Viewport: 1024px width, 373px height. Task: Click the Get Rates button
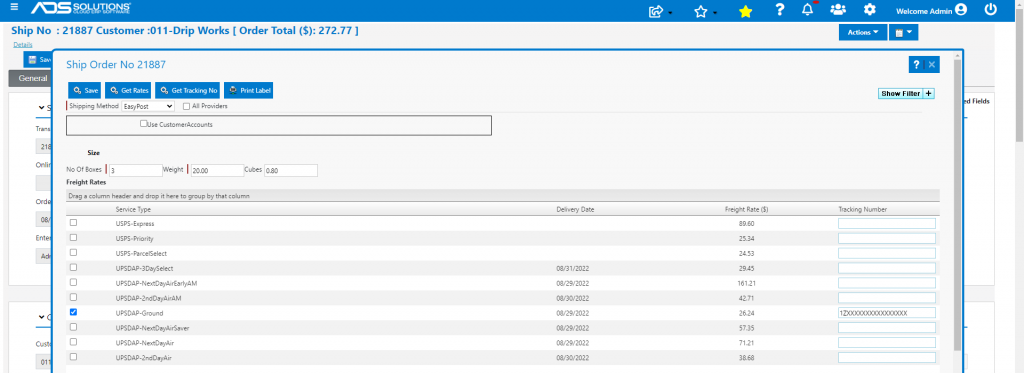coord(129,90)
